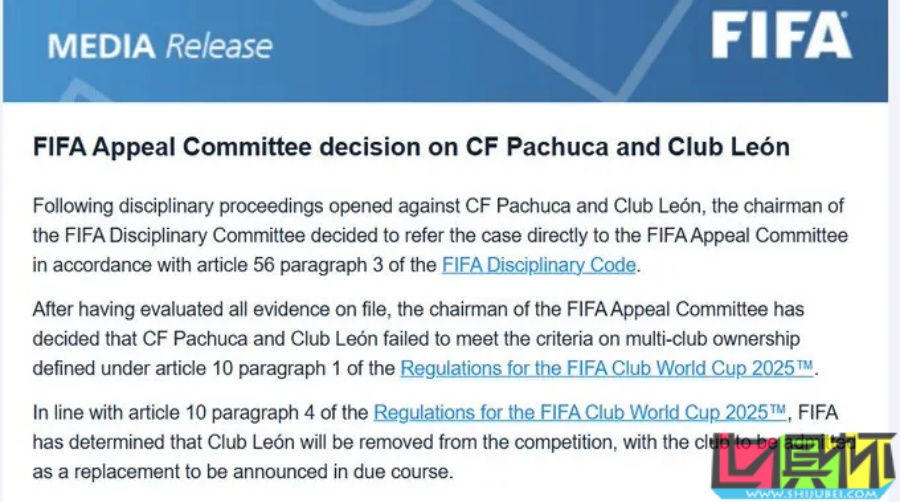Open the Regulations link following "article 10 paragraph 4"
The height and width of the screenshot is (502, 900).
580,412
